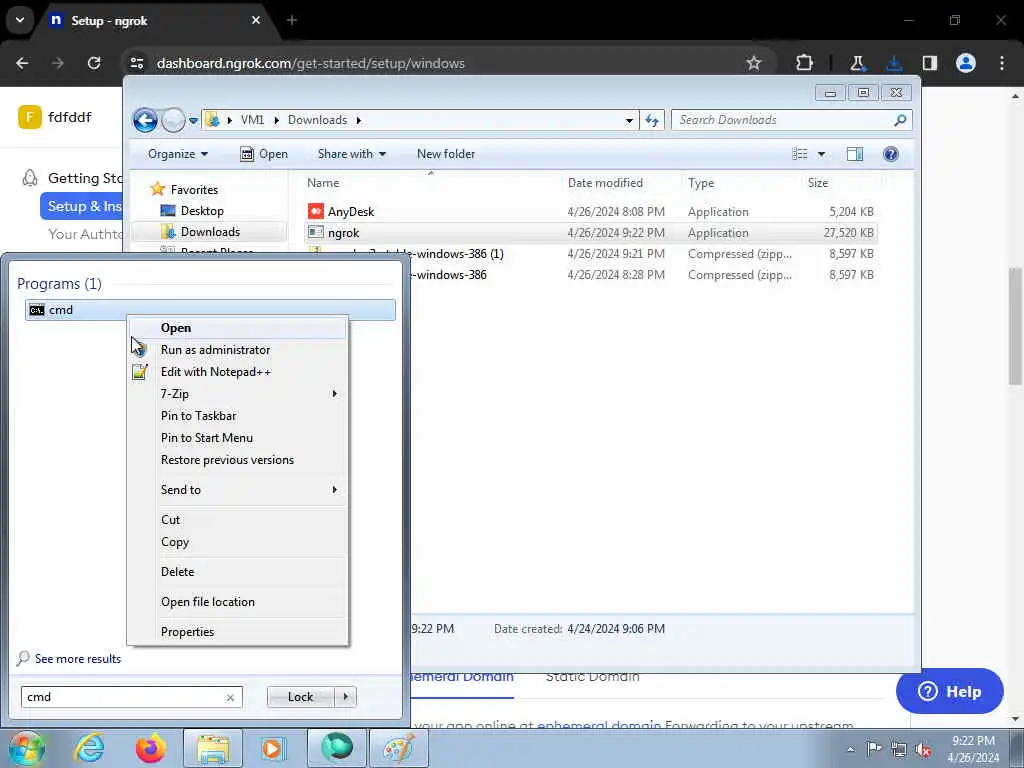Screen dimensions: 1024x768
Task: Open the shutdown options arrow beside Lock
Action: point(345,697)
